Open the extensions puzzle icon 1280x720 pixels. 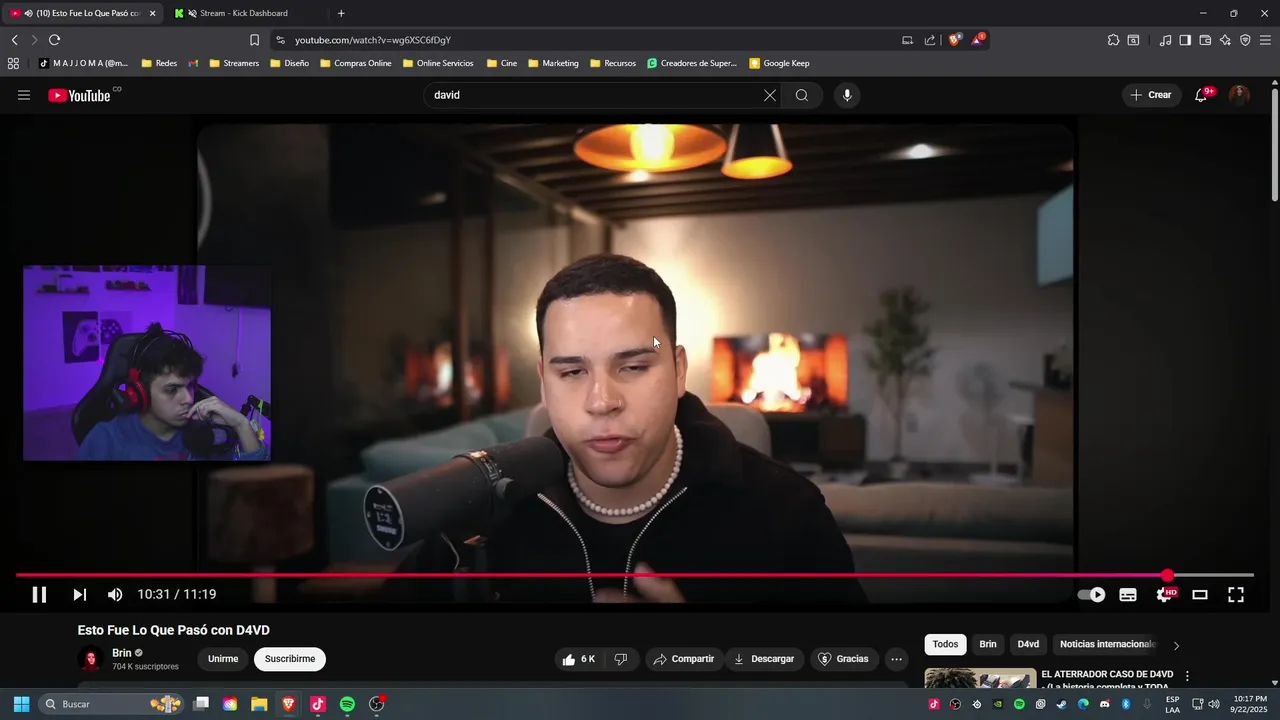click(1113, 40)
